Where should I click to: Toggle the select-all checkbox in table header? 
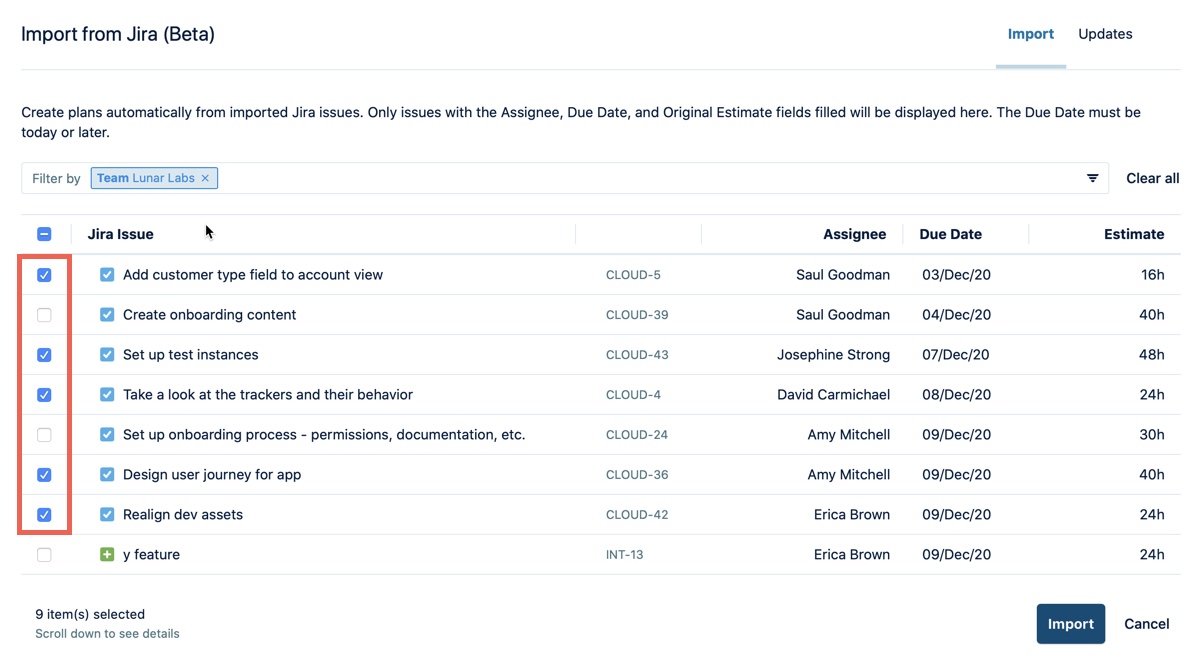coord(44,234)
